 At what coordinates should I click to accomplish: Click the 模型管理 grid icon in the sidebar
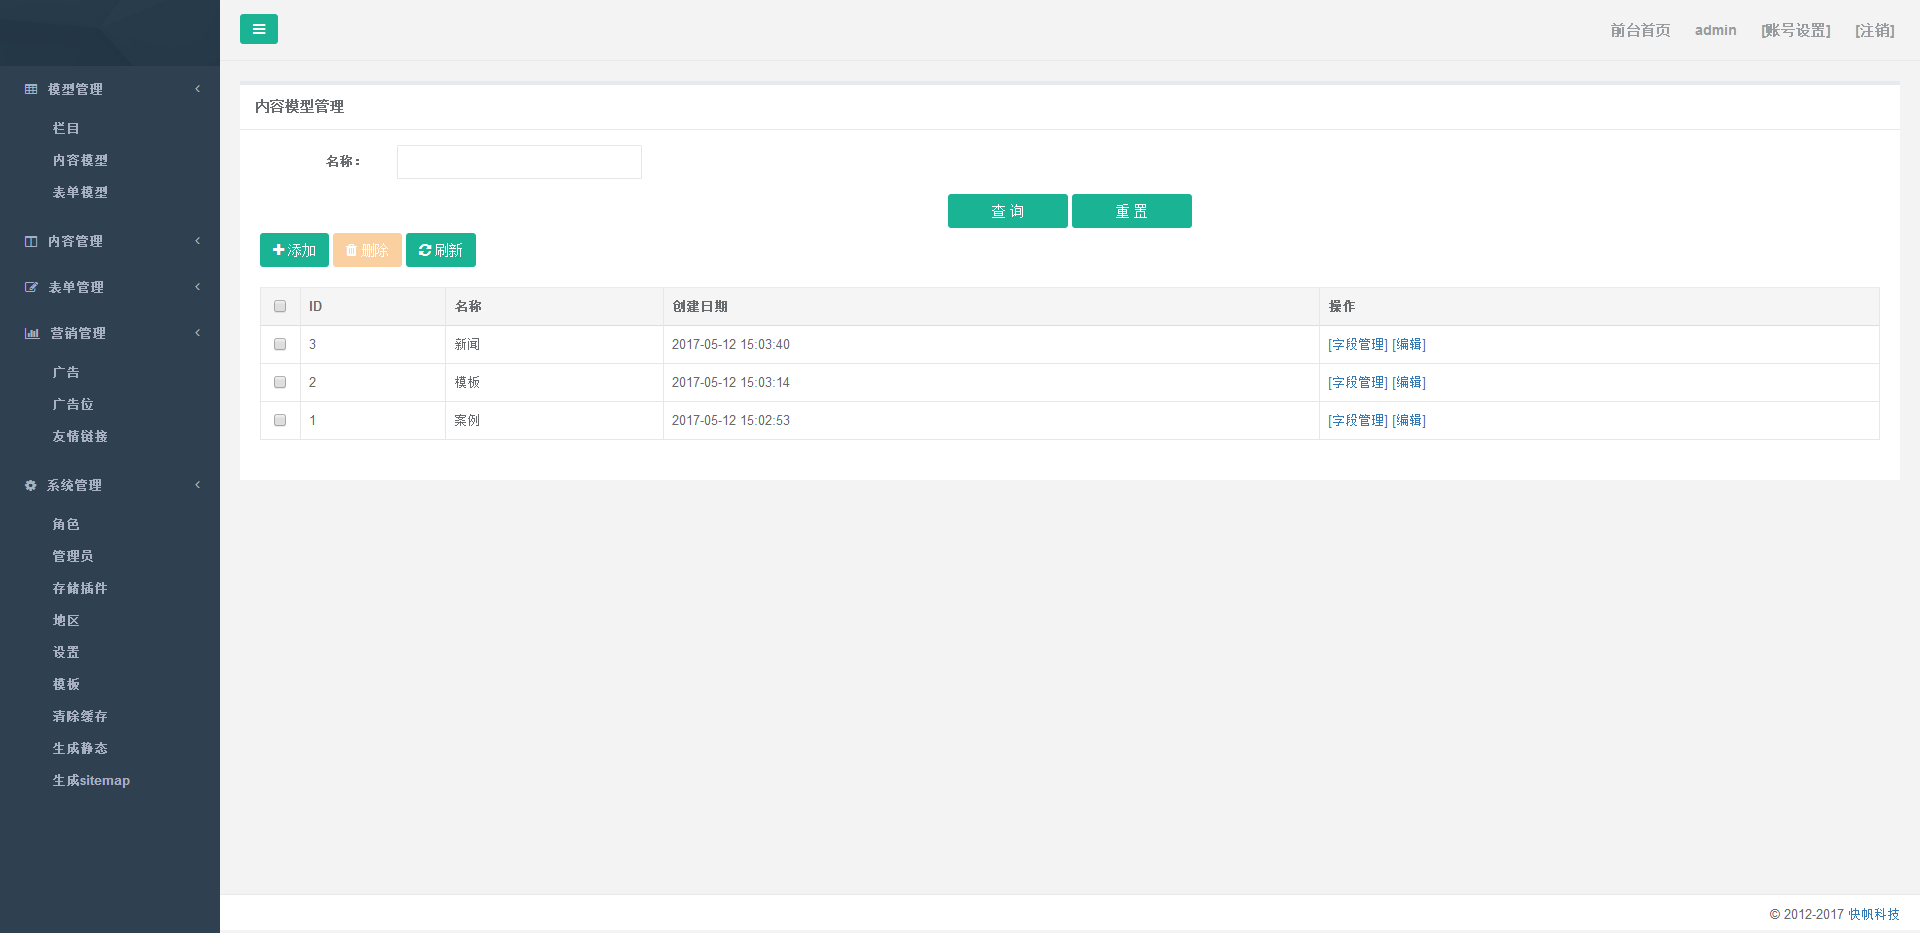(31, 89)
